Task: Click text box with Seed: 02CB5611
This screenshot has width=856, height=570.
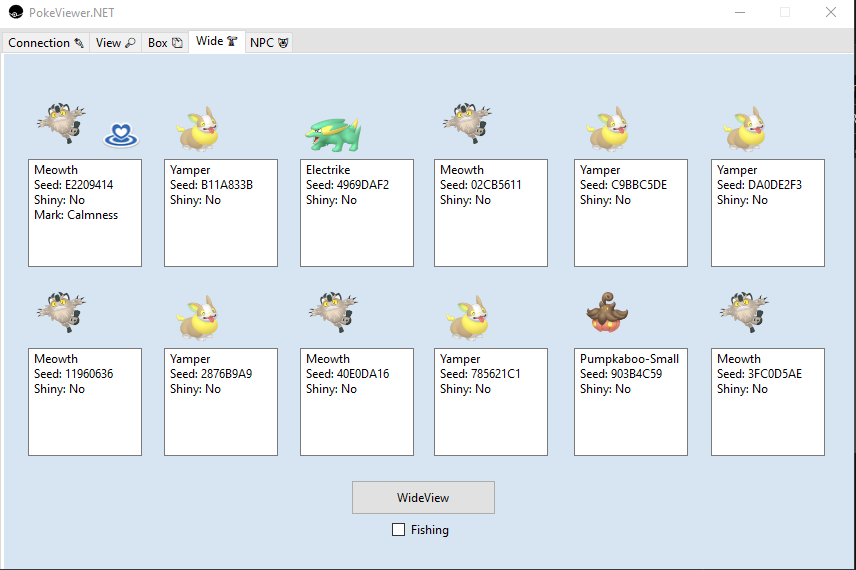Action: coord(491,213)
